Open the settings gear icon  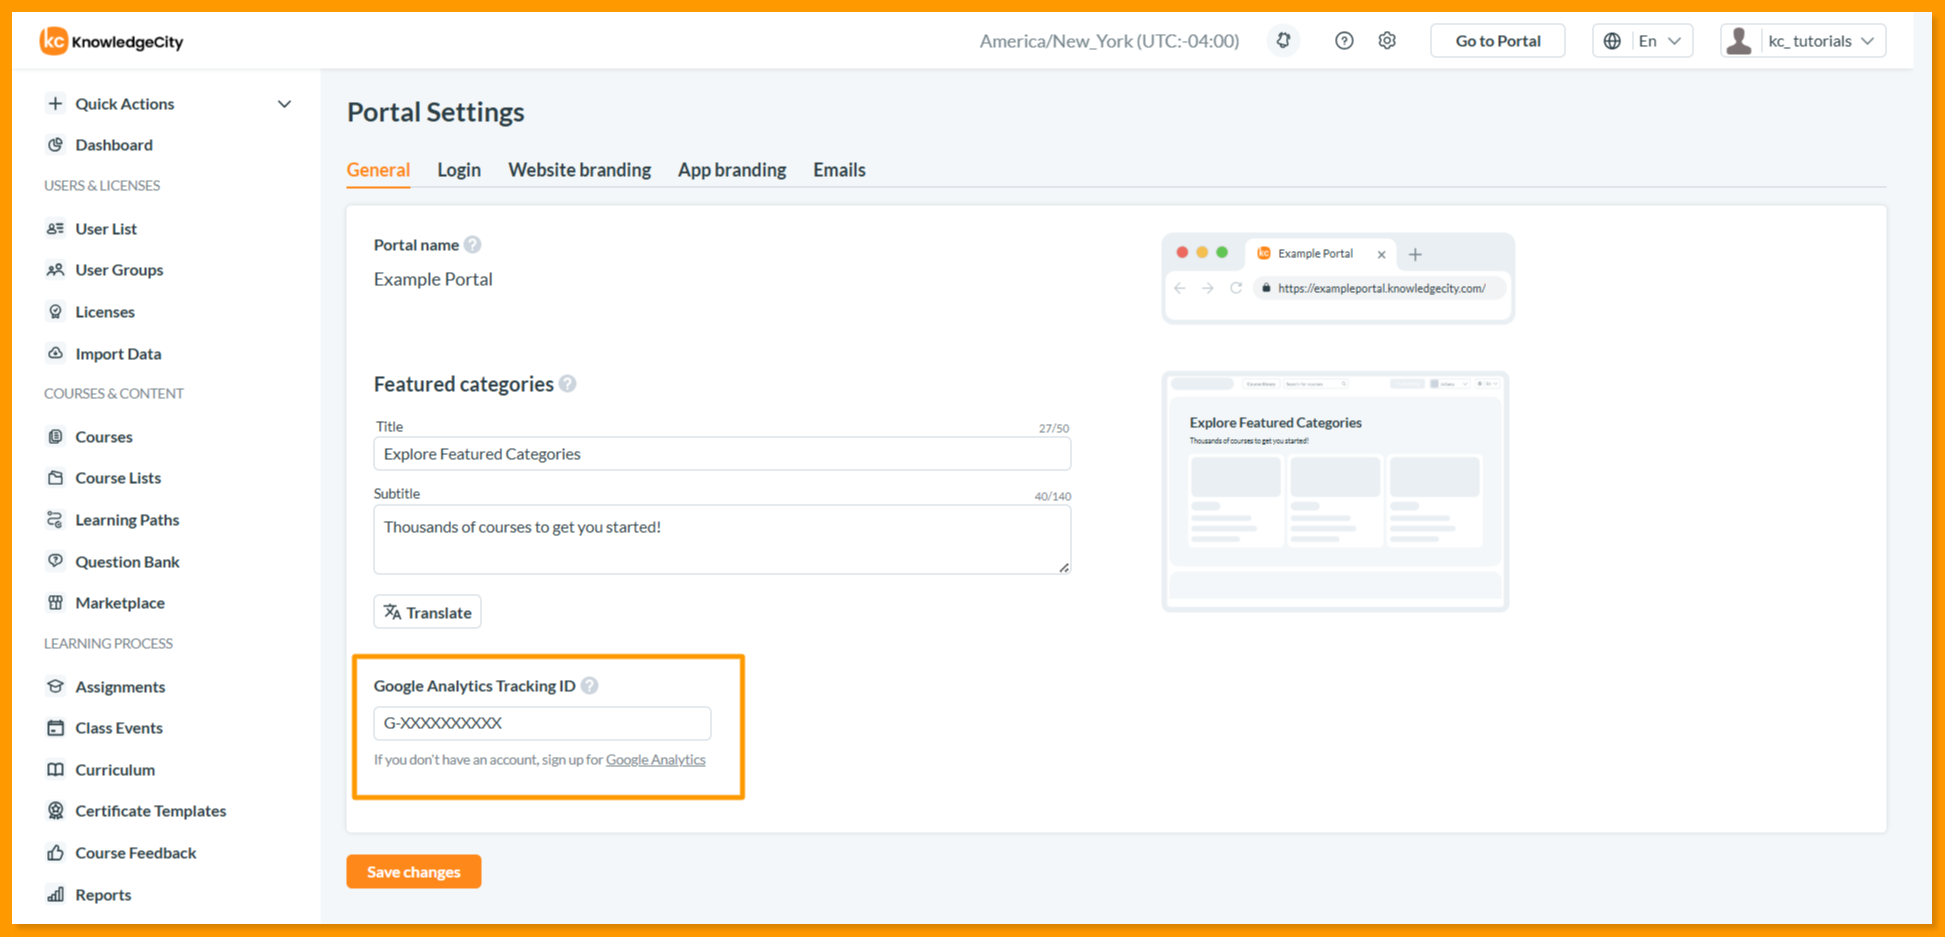[1387, 41]
